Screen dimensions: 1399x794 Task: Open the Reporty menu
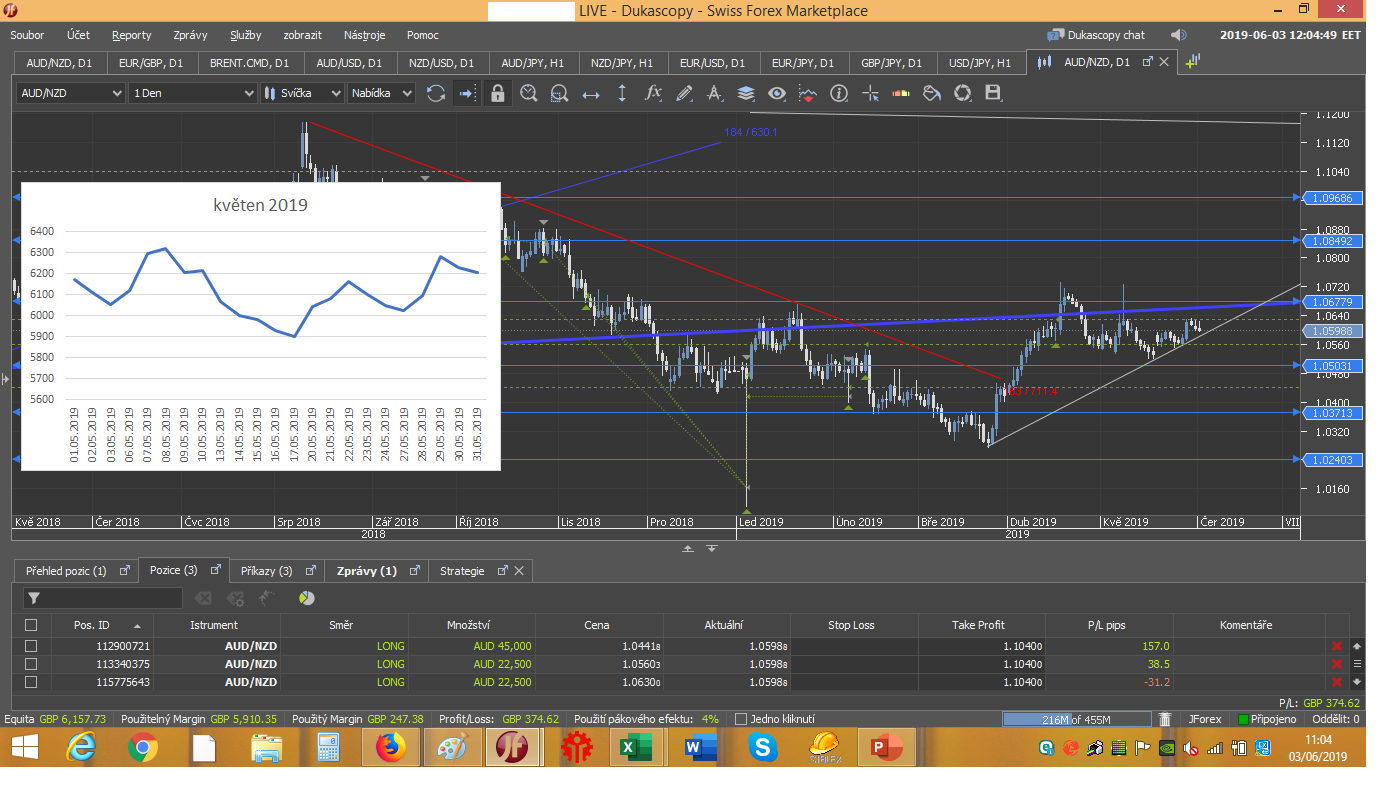coord(131,35)
